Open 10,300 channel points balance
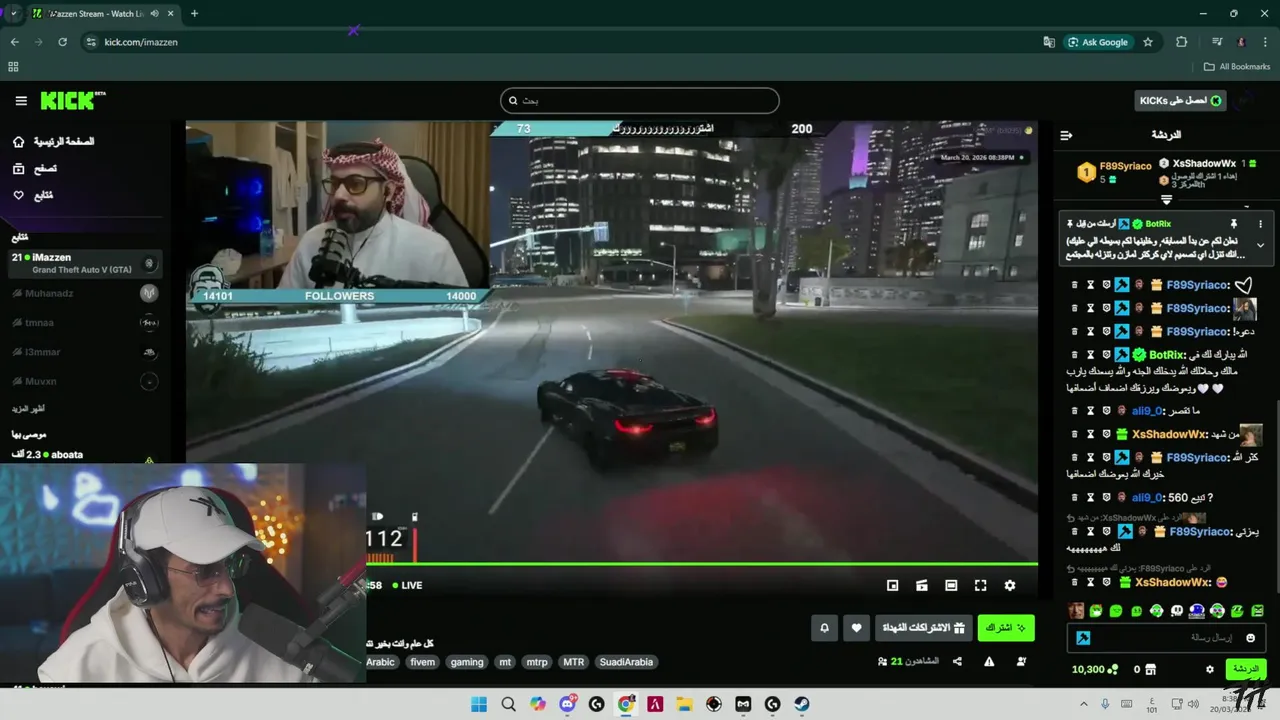 1094,670
